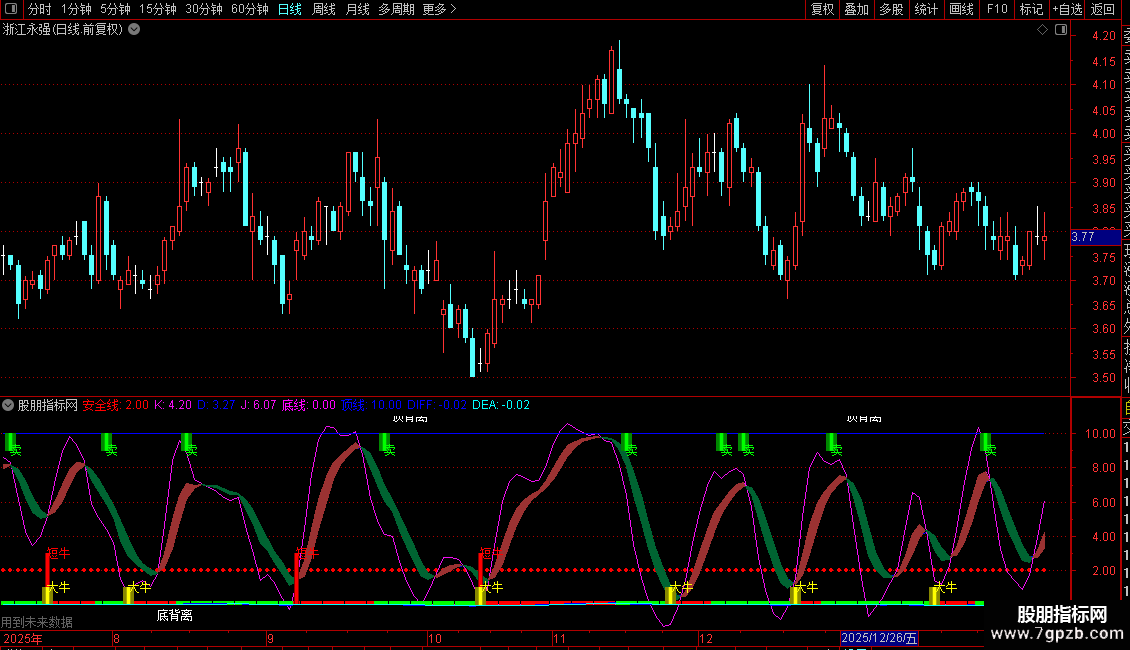Add stock via +自选 button
Image resolution: width=1130 pixels, height=650 pixels.
pos(1067,9)
